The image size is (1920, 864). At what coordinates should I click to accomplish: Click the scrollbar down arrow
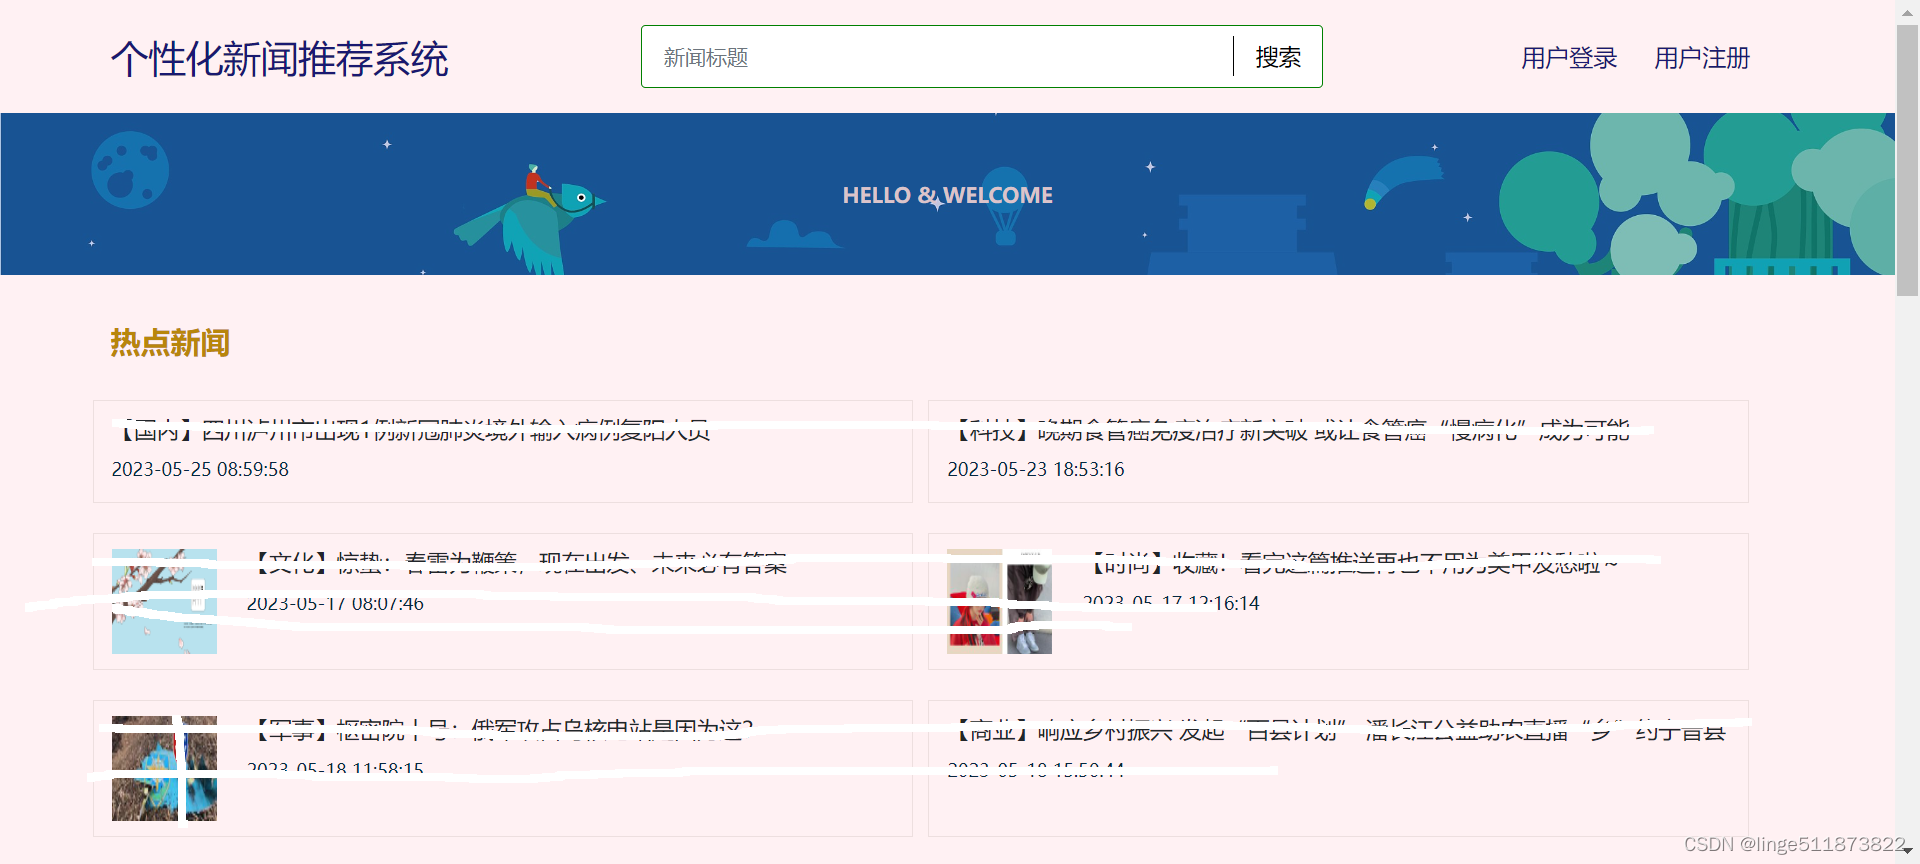pyautogui.click(x=1907, y=851)
